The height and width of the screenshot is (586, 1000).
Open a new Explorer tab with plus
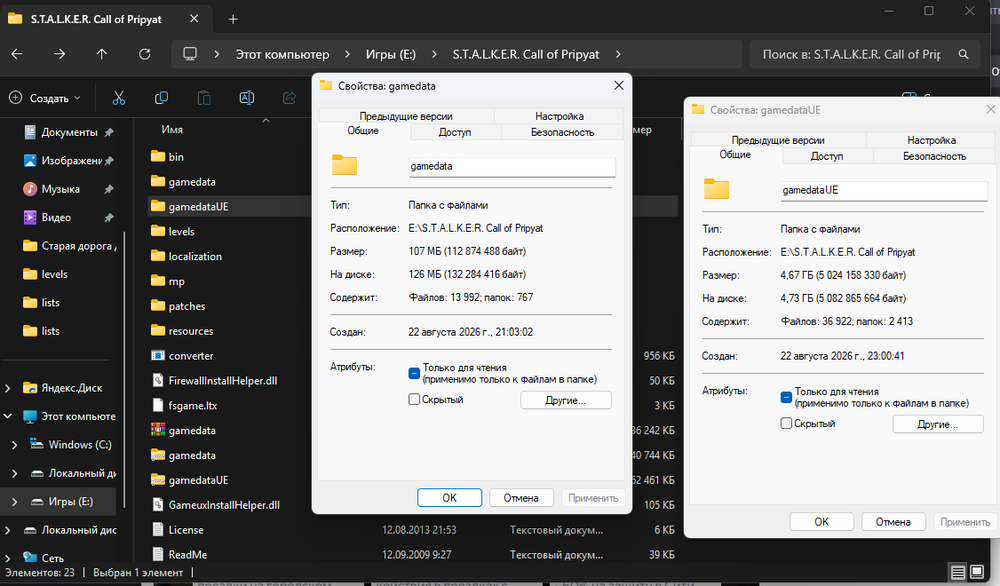pyautogui.click(x=233, y=19)
